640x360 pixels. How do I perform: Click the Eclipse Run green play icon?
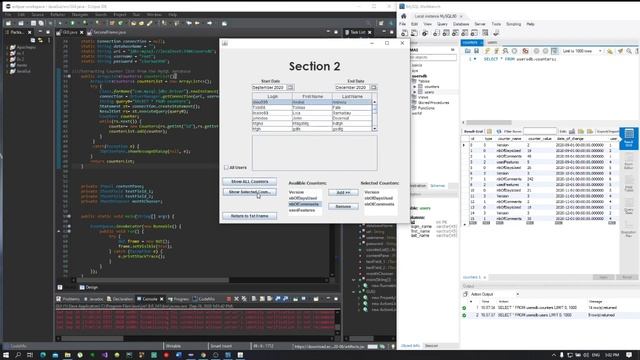coord(73,23)
